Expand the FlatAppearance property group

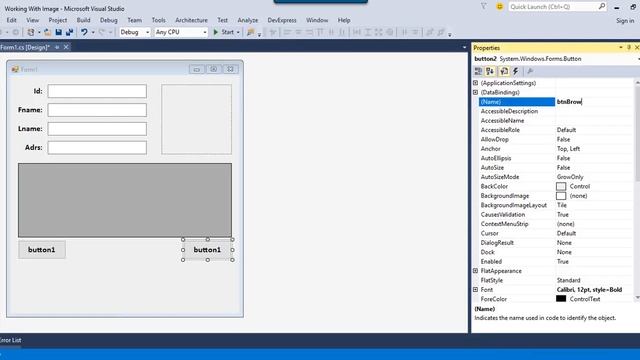coord(476,271)
